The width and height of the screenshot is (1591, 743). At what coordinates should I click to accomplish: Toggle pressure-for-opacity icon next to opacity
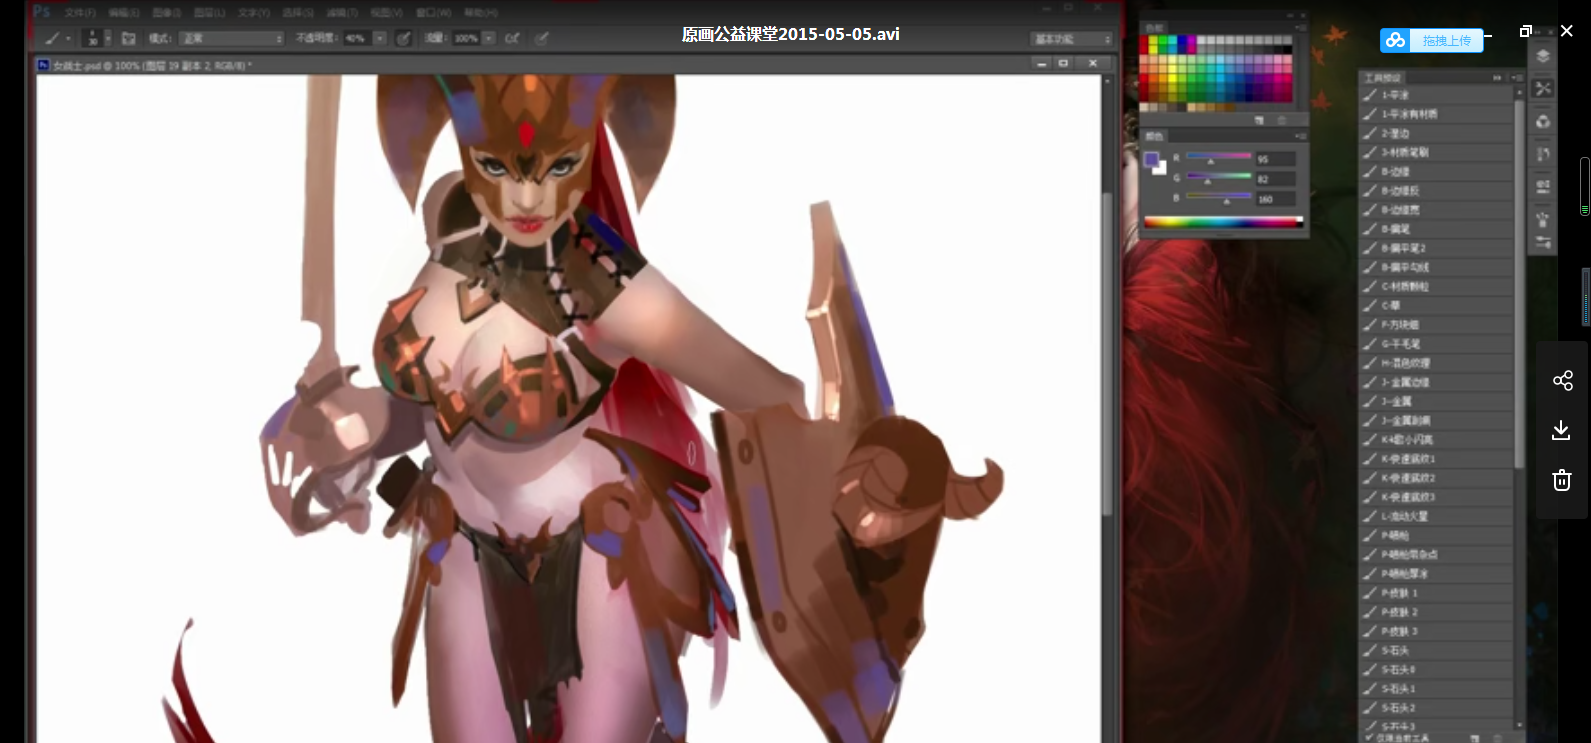(403, 39)
